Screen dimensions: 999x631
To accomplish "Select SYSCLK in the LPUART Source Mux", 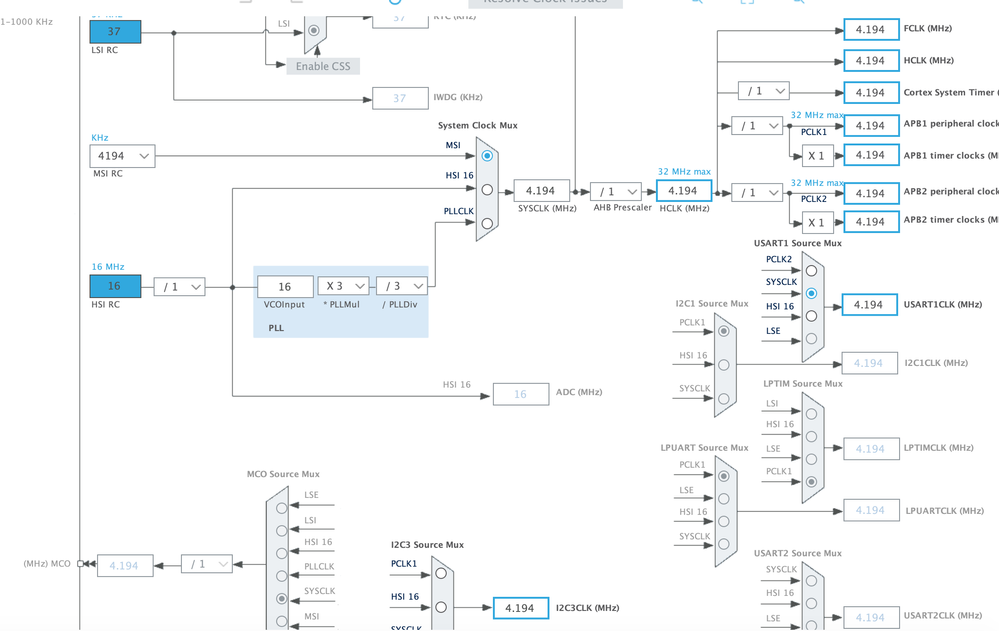I will point(724,544).
